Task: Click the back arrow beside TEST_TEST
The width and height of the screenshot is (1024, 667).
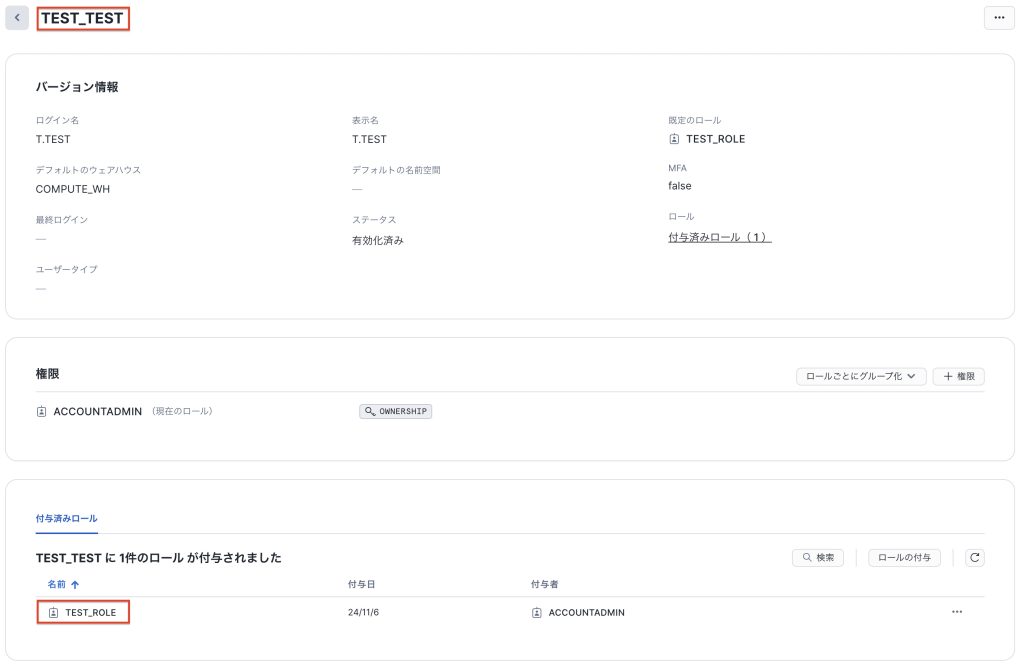Action: (x=17, y=18)
